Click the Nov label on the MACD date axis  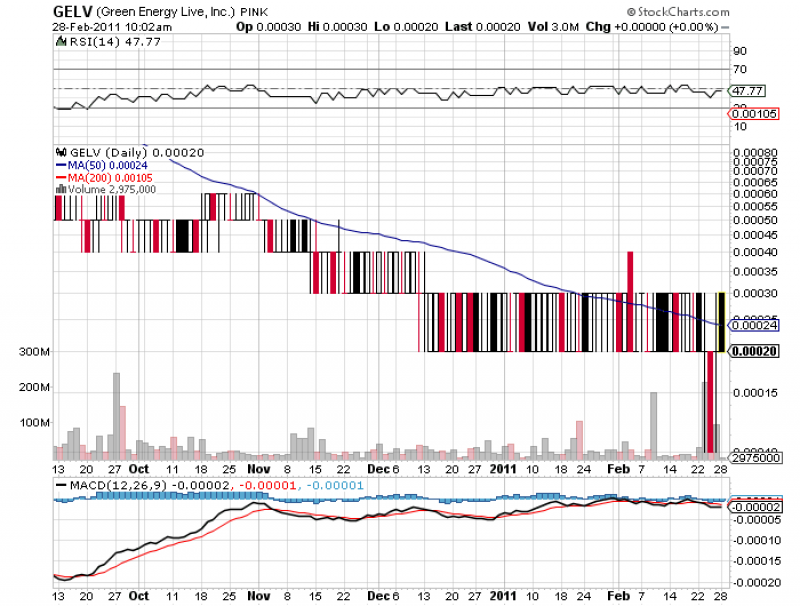259,596
